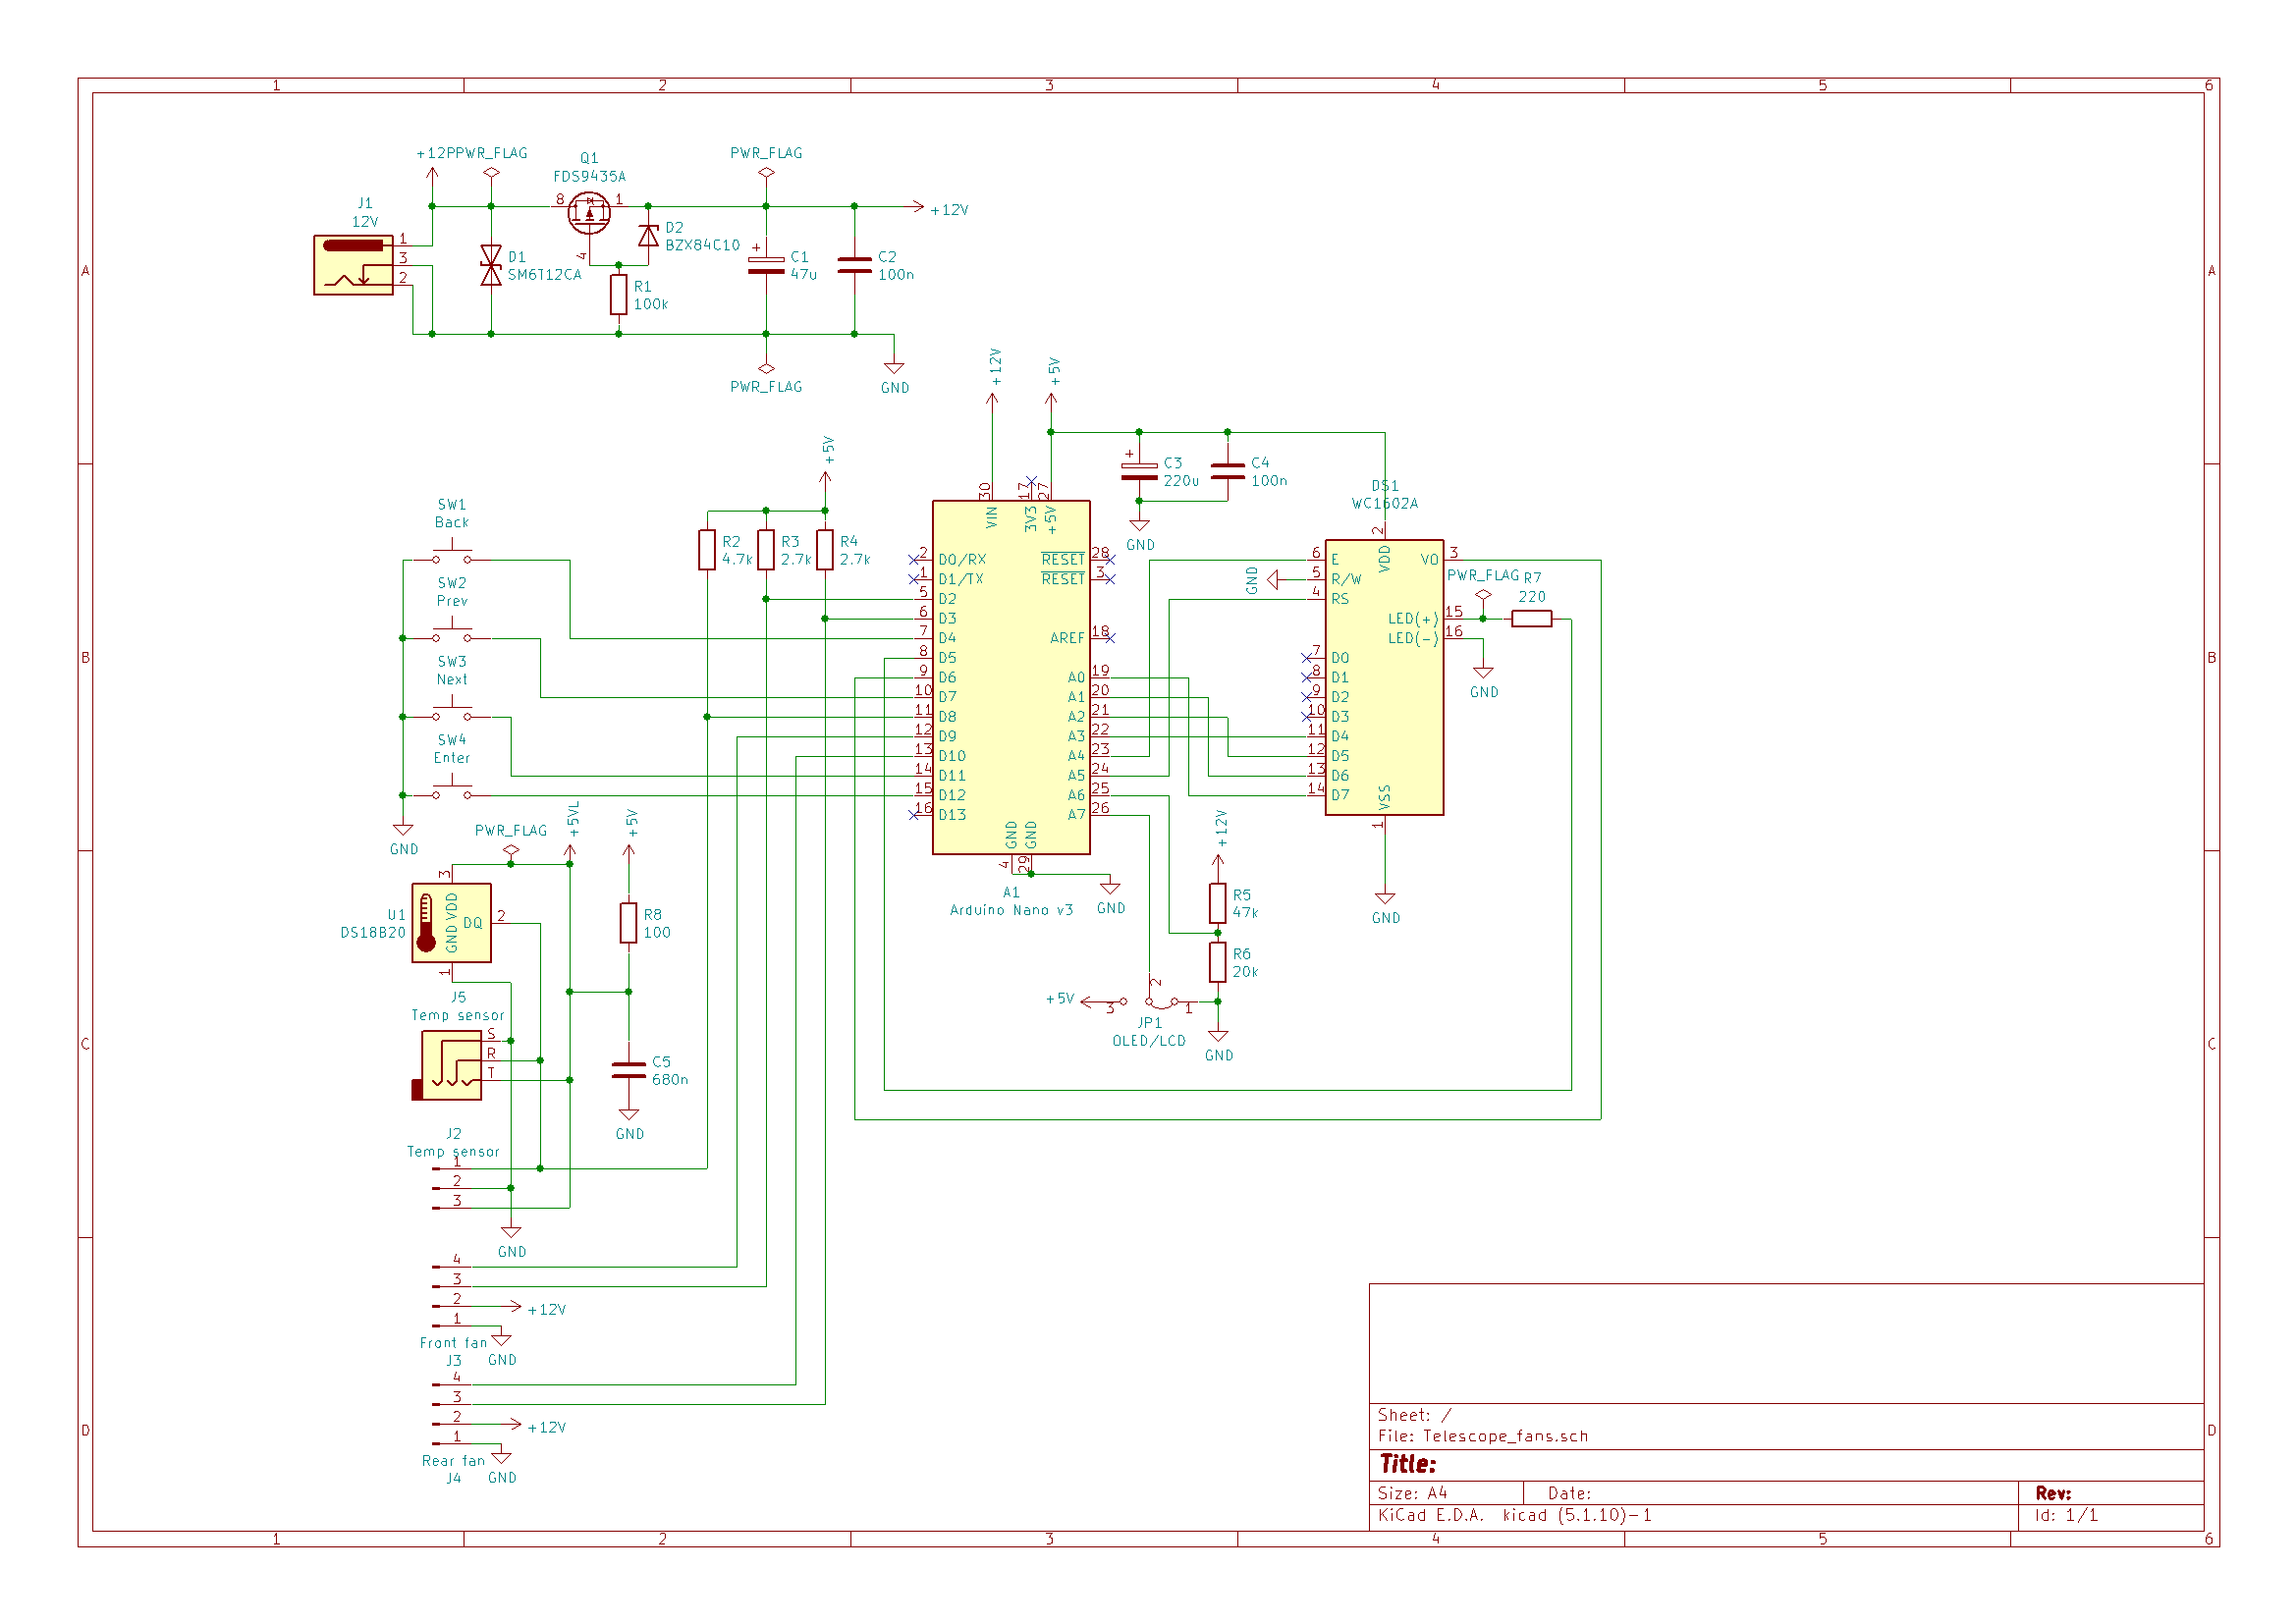
Task: Click the Q1 FDS9435A MOSFET symbol
Action: pyautogui.click(x=589, y=212)
